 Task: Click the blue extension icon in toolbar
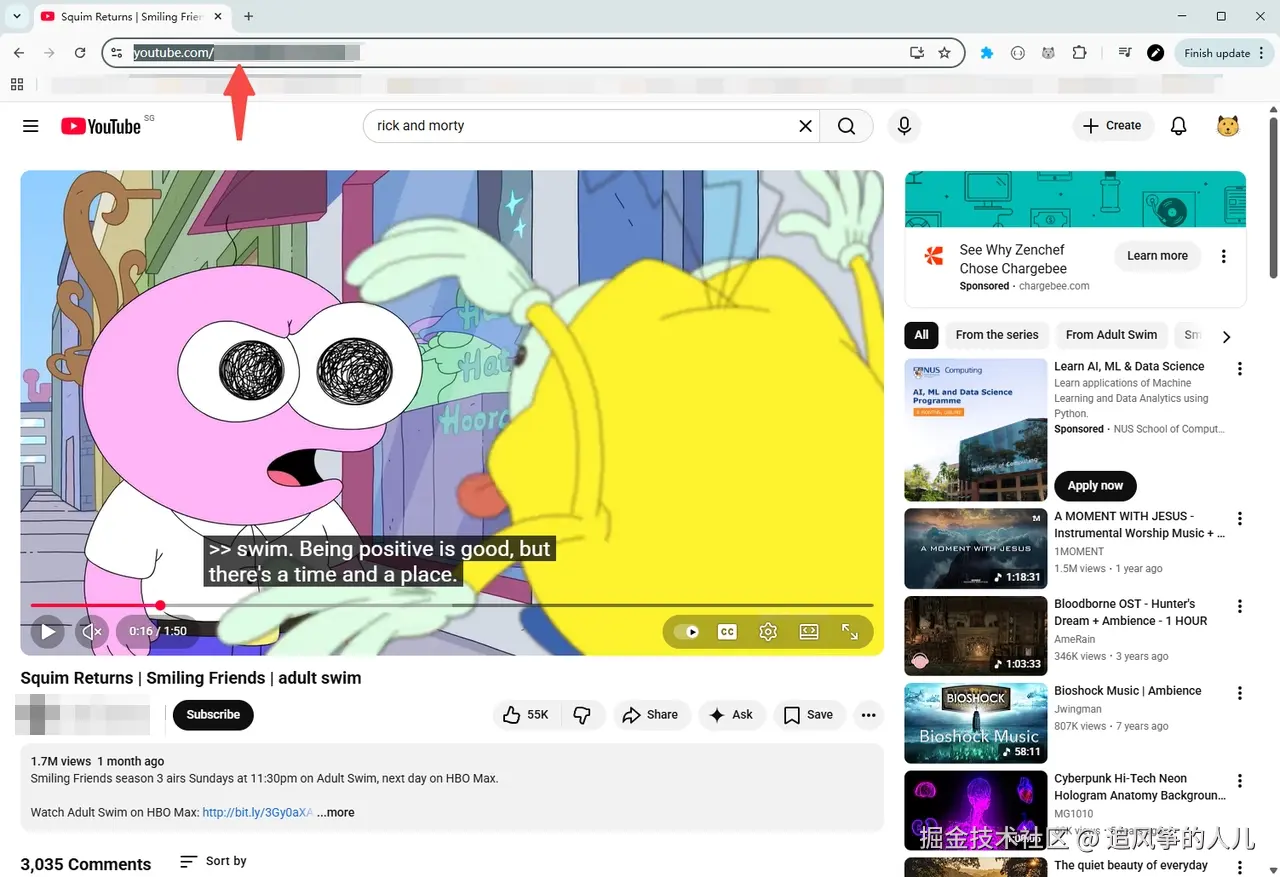(x=987, y=53)
